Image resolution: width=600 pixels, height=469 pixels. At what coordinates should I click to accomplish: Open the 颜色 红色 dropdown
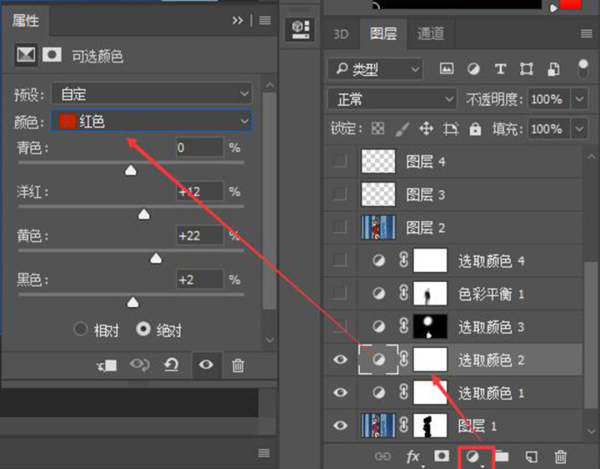[x=152, y=121]
